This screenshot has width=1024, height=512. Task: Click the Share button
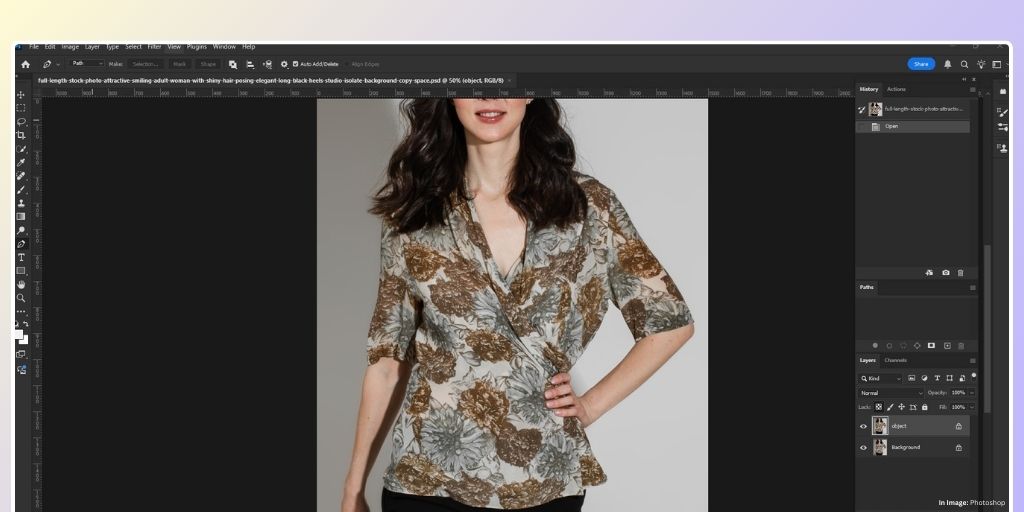[x=921, y=64]
